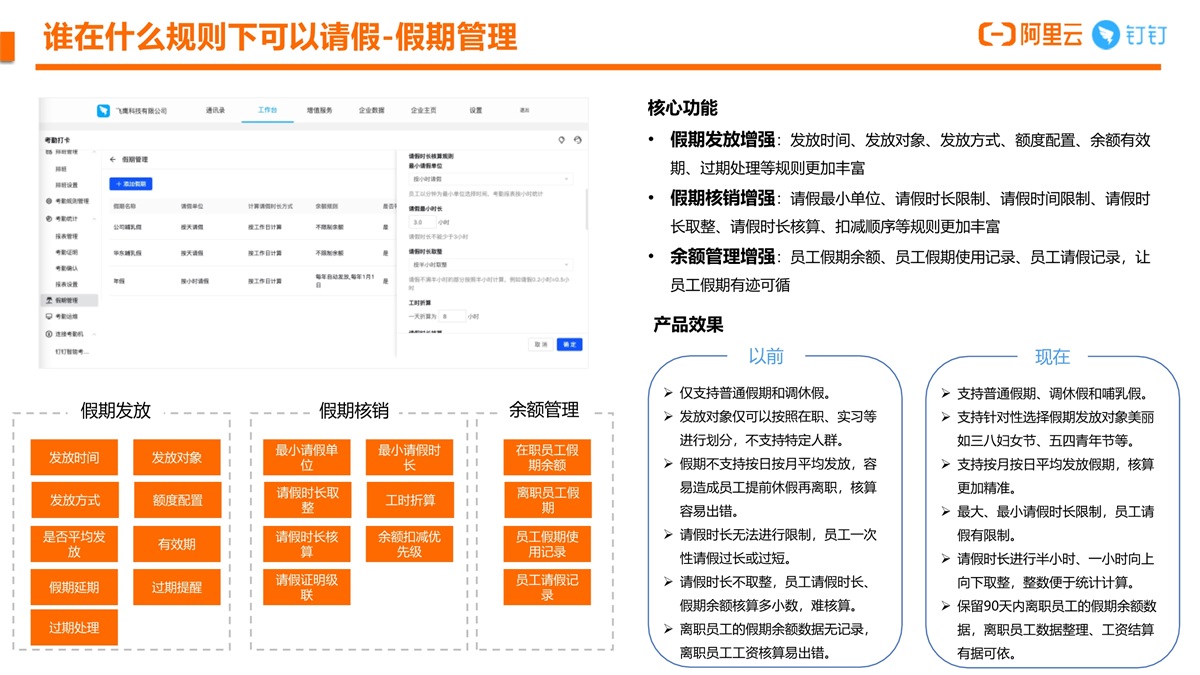1200x675 pixels.
Task: Click the blue 添加假期 button
Action: click(x=130, y=184)
